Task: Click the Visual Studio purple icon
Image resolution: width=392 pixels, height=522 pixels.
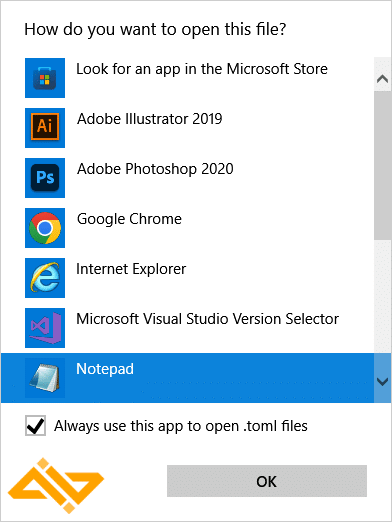Action: (45, 328)
